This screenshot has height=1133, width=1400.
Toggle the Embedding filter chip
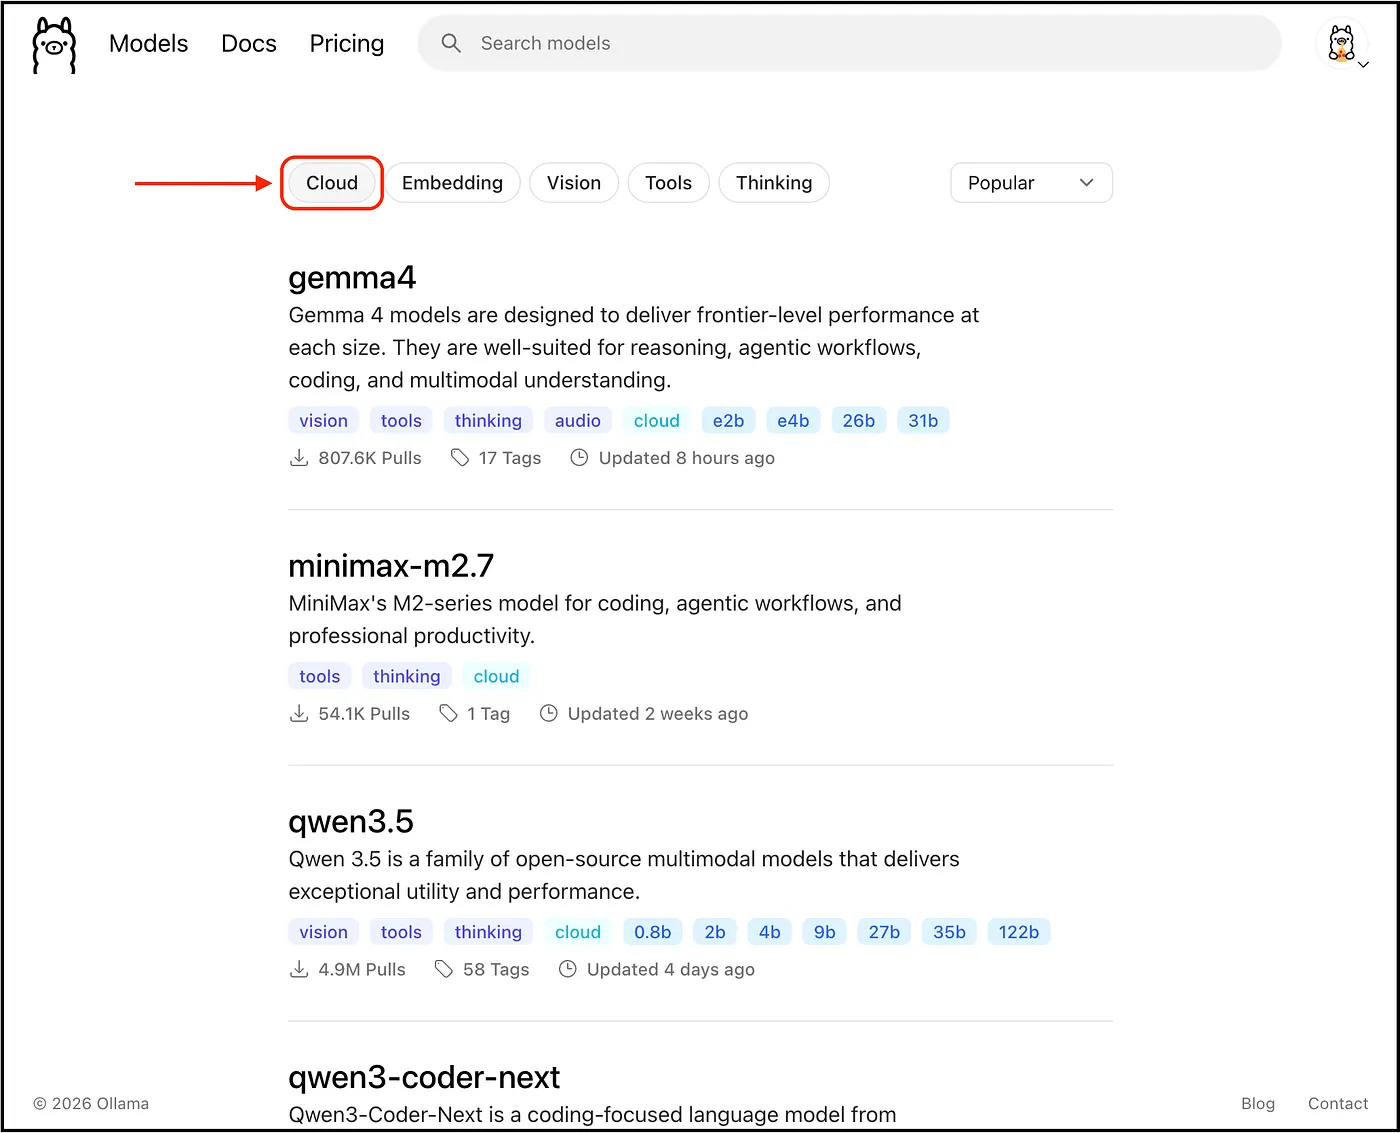[x=452, y=183]
